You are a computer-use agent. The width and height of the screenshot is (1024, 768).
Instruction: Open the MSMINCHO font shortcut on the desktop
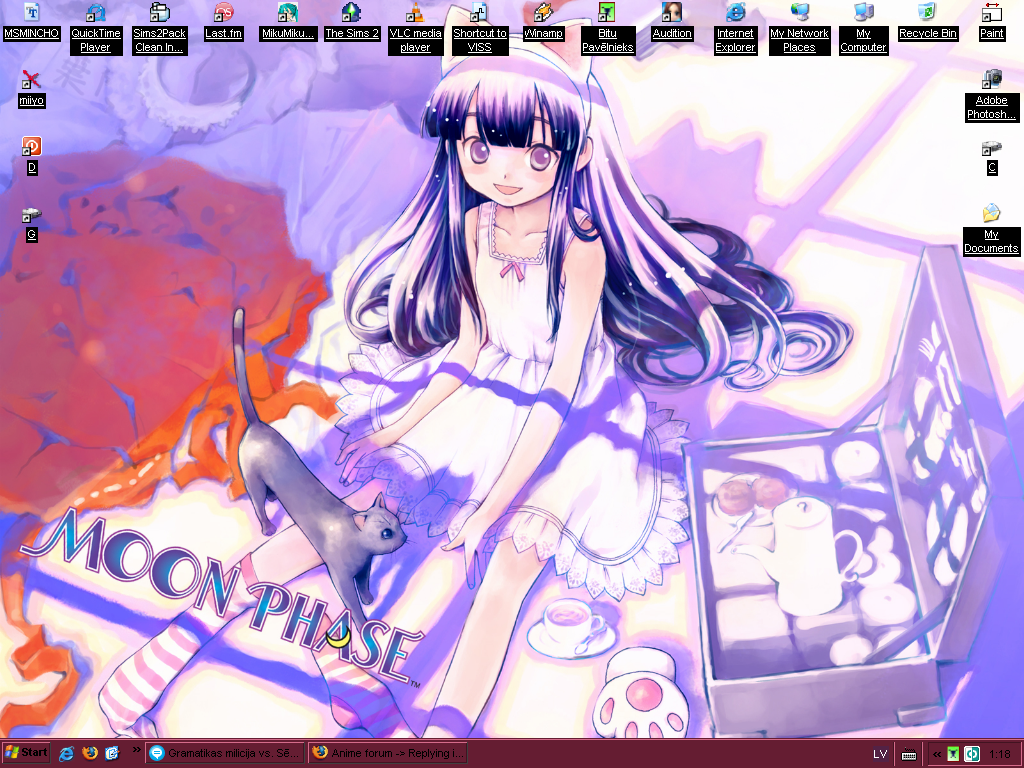[x=31, y=22]
